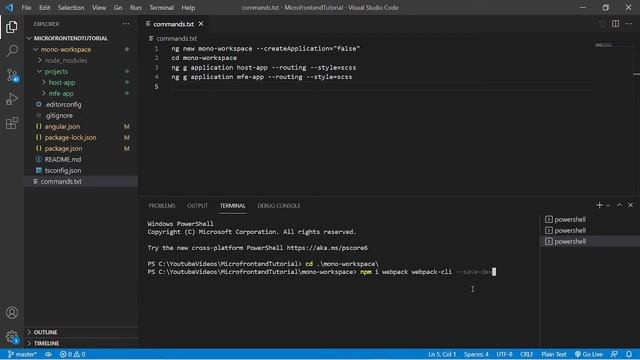Open the Accounts menu icon
Image resolution: width=640 pixels, height=360 pixels.
pos(12,313)
